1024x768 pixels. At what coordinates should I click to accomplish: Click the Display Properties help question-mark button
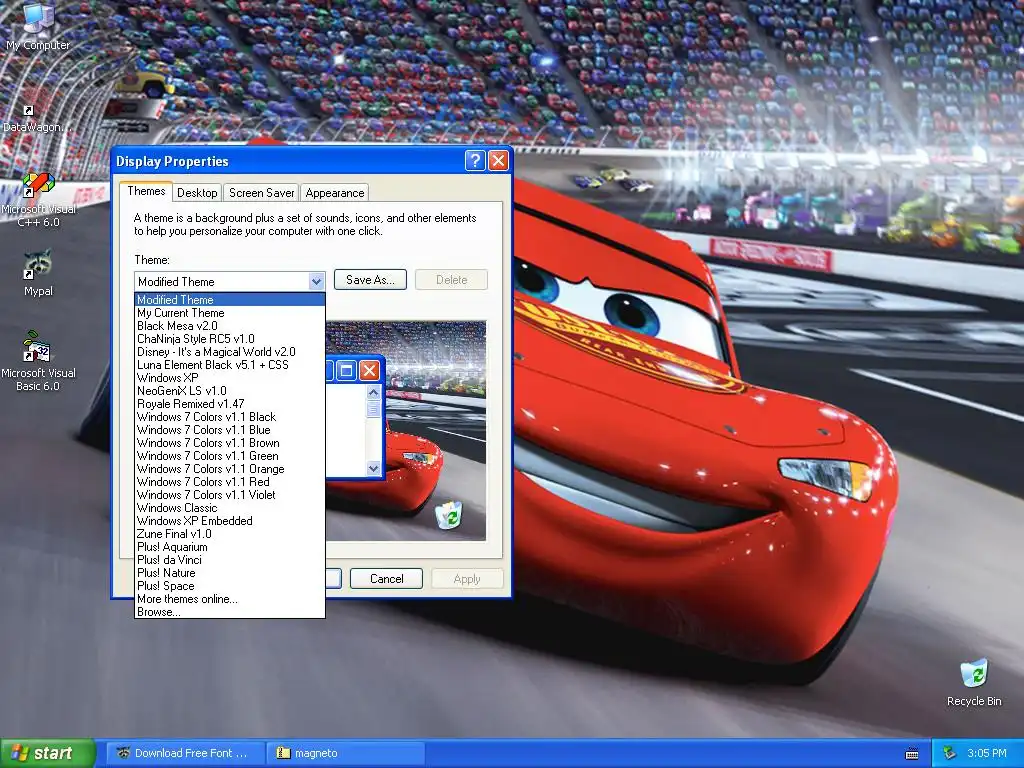[475, 161]
